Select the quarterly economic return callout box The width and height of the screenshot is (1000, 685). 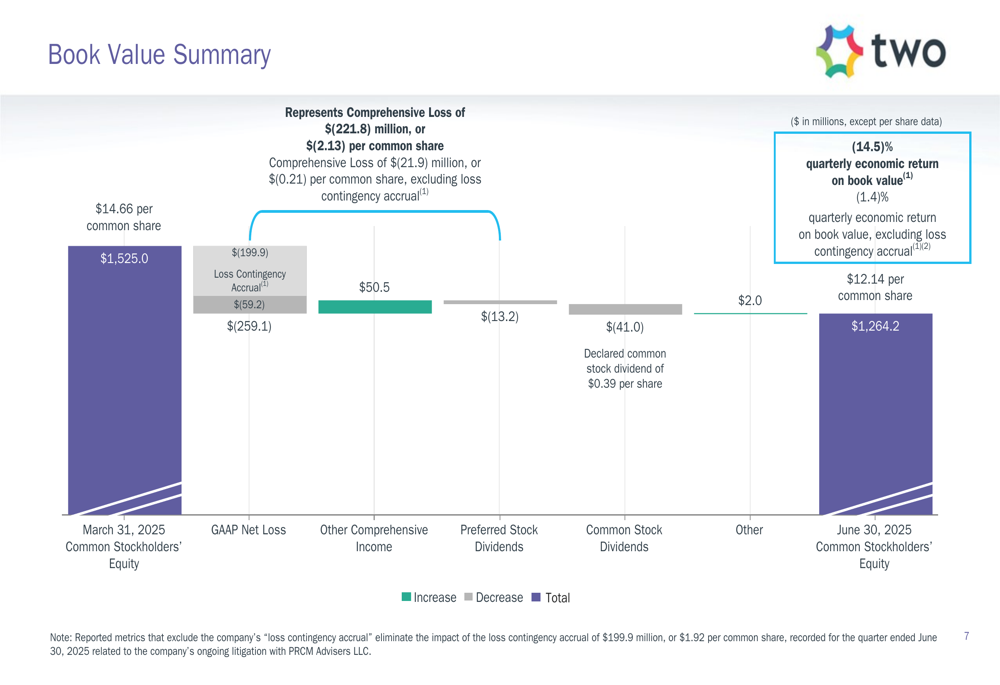point(872,198)
